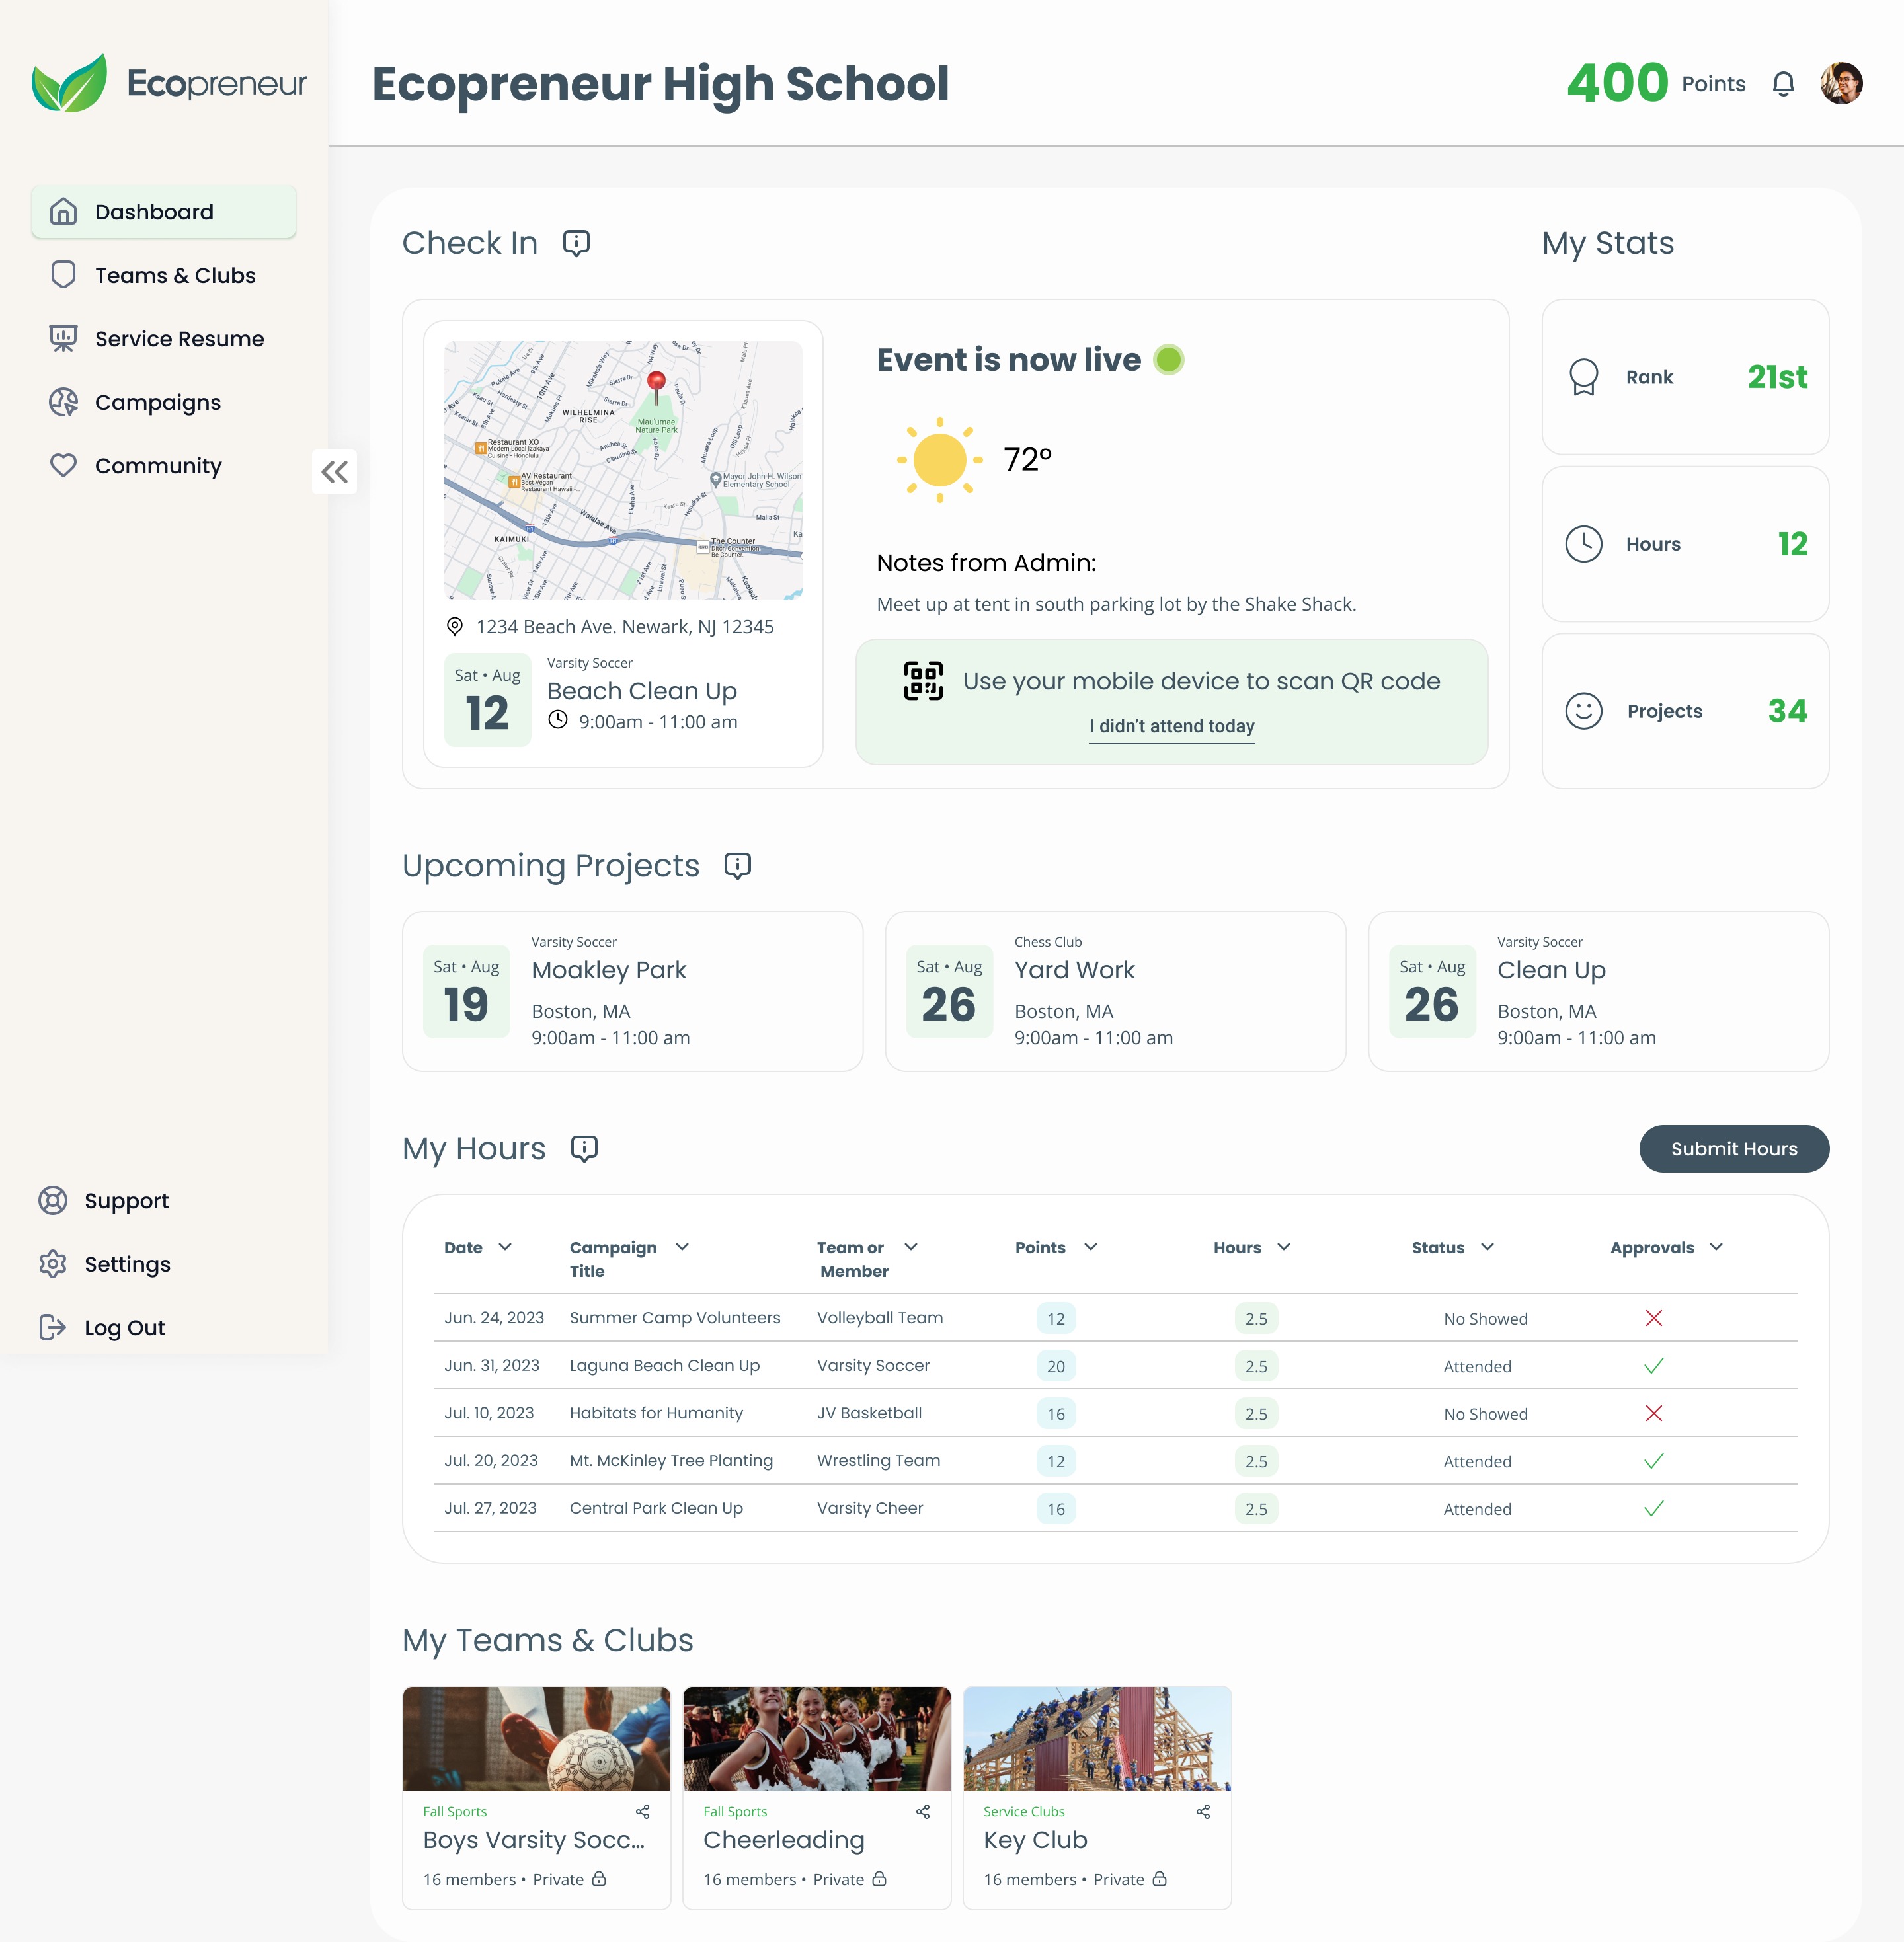
Task: Open Teams & Clubs in sidebar
Action: pyautogui.click(x=175, y=275)
